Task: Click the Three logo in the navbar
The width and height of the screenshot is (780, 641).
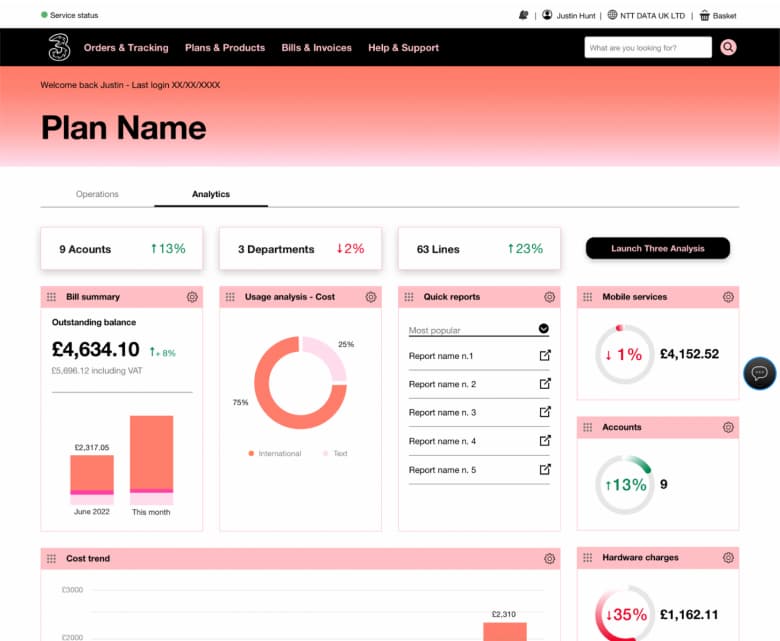Action: tap(59, 47)
